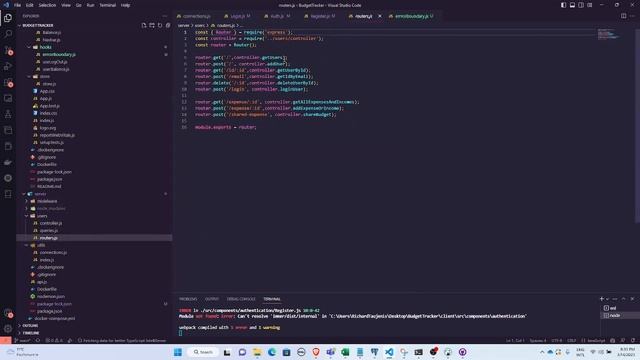Open the Terminal menu

click(108, 5)
